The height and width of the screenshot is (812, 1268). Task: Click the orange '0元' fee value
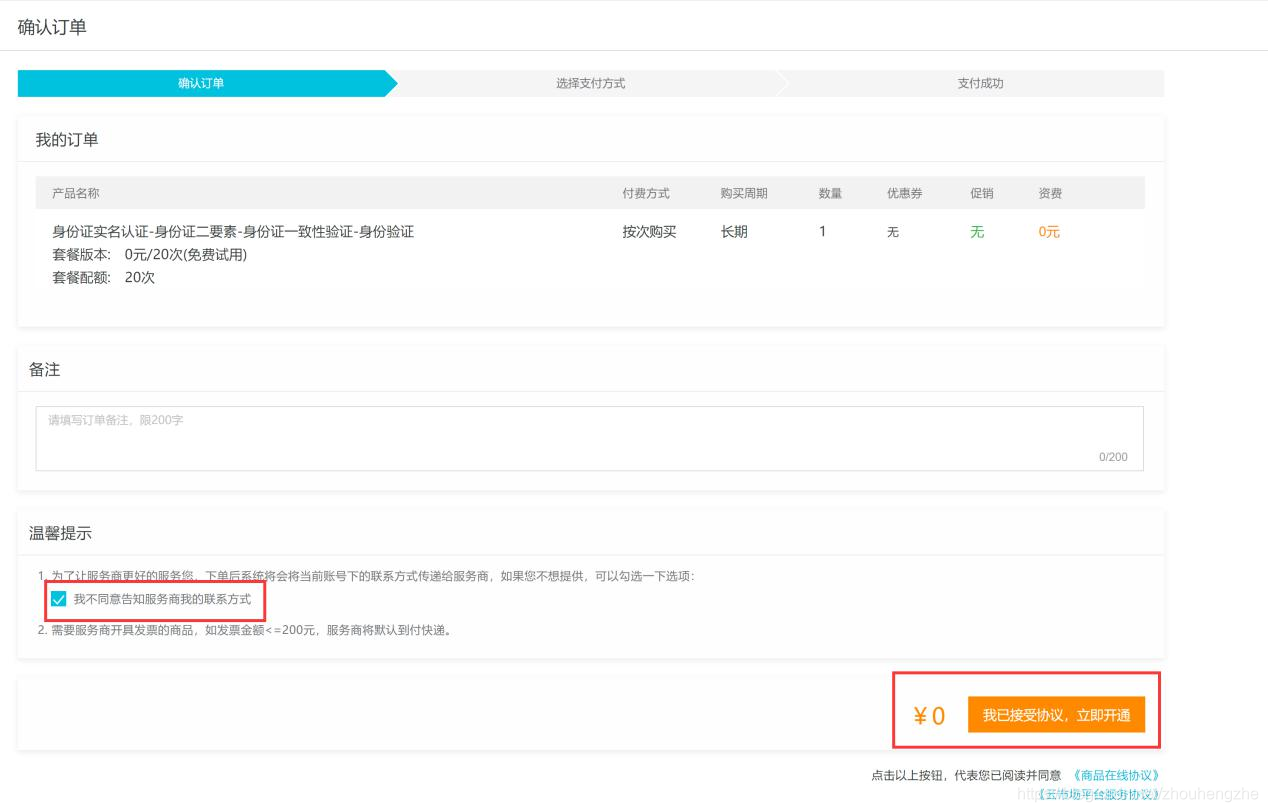(x=1049, y=231)
